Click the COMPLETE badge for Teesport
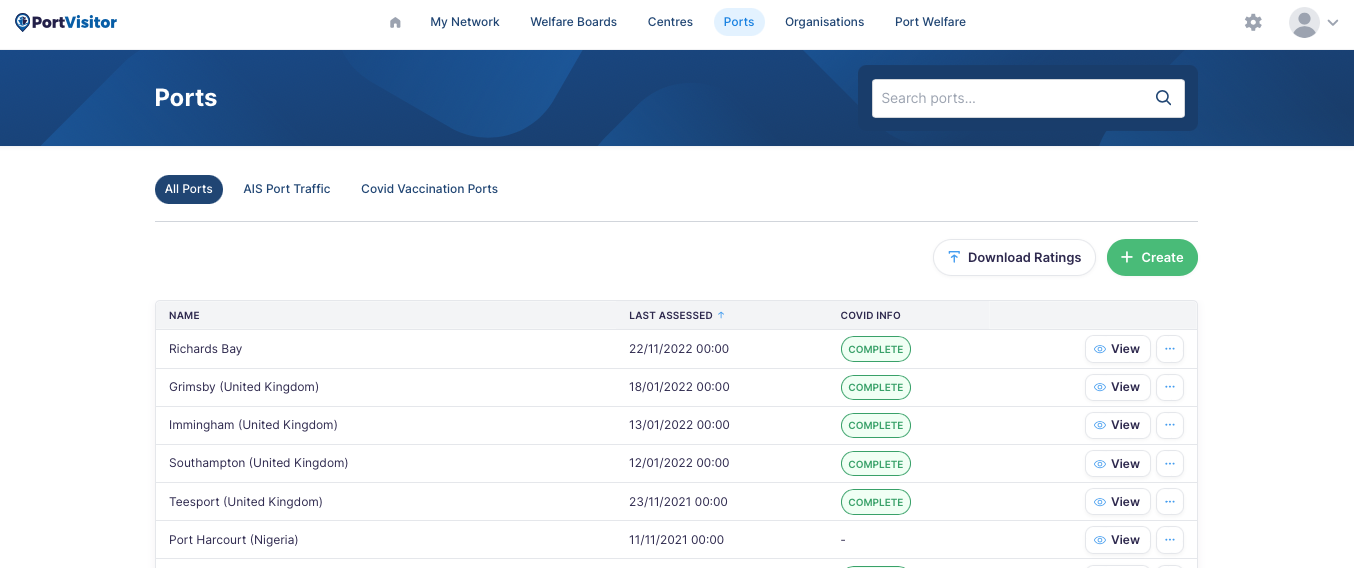Screen dimensions: 1354x568 pyautogui.click(x=876, y=502)
